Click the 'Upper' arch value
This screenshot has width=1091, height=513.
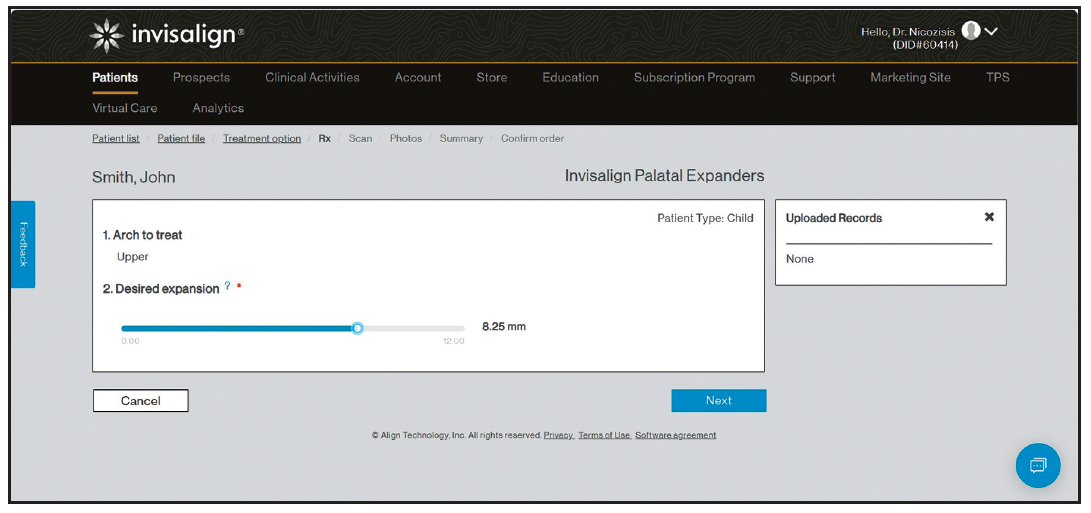point(133,256)
